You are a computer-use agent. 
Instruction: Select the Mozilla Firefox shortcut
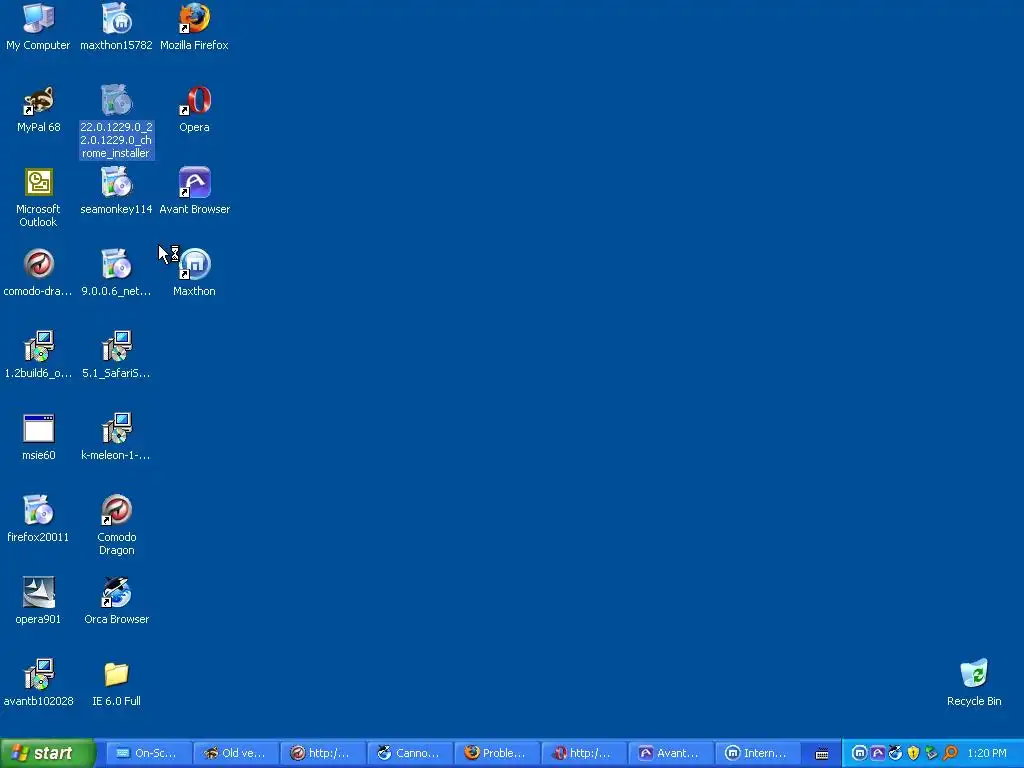(x=194, y=26)
